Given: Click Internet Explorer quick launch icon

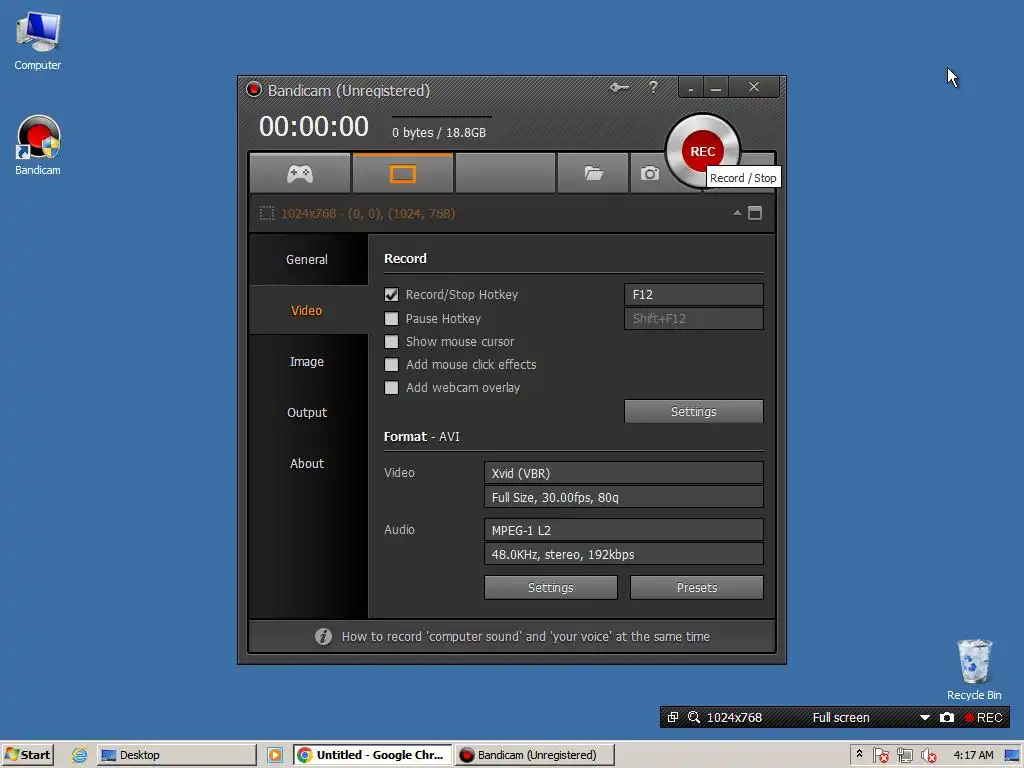Looking at the screenshot, I should (80, 755).
